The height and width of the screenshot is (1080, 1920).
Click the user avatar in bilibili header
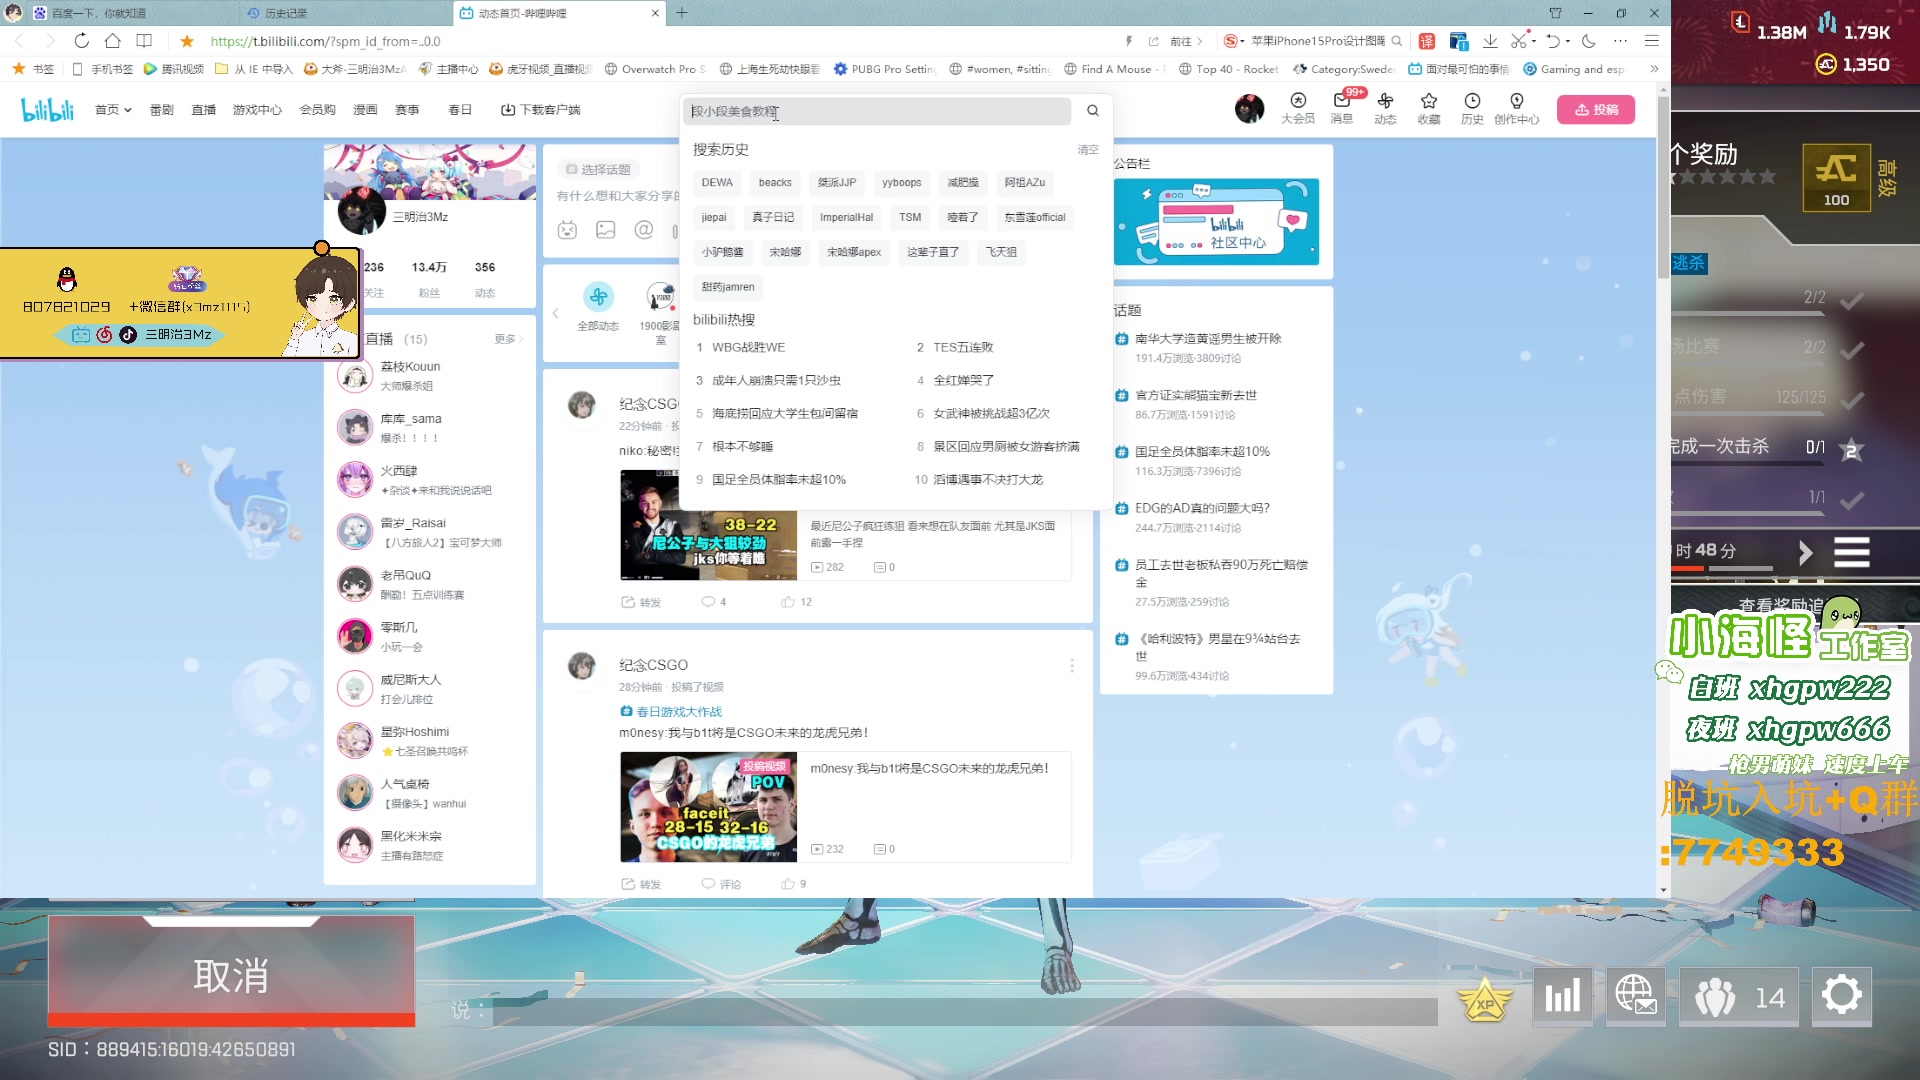(x=1249, y=108)
